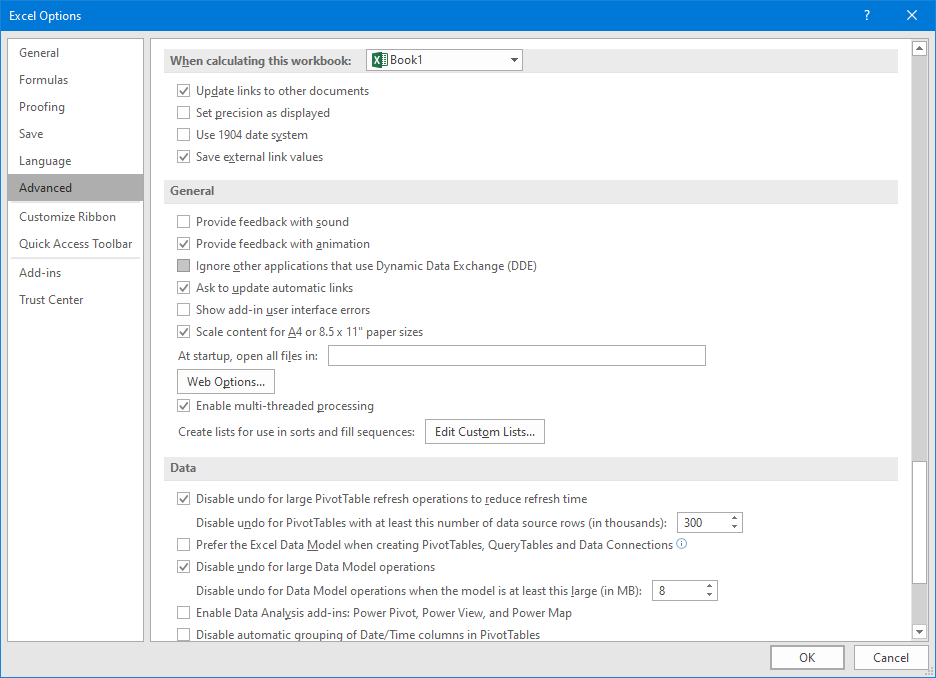Viewport: 936px width, 678px height.
Task: Click the Data Model size field showing 8
Action: click(x=678, y=591)
